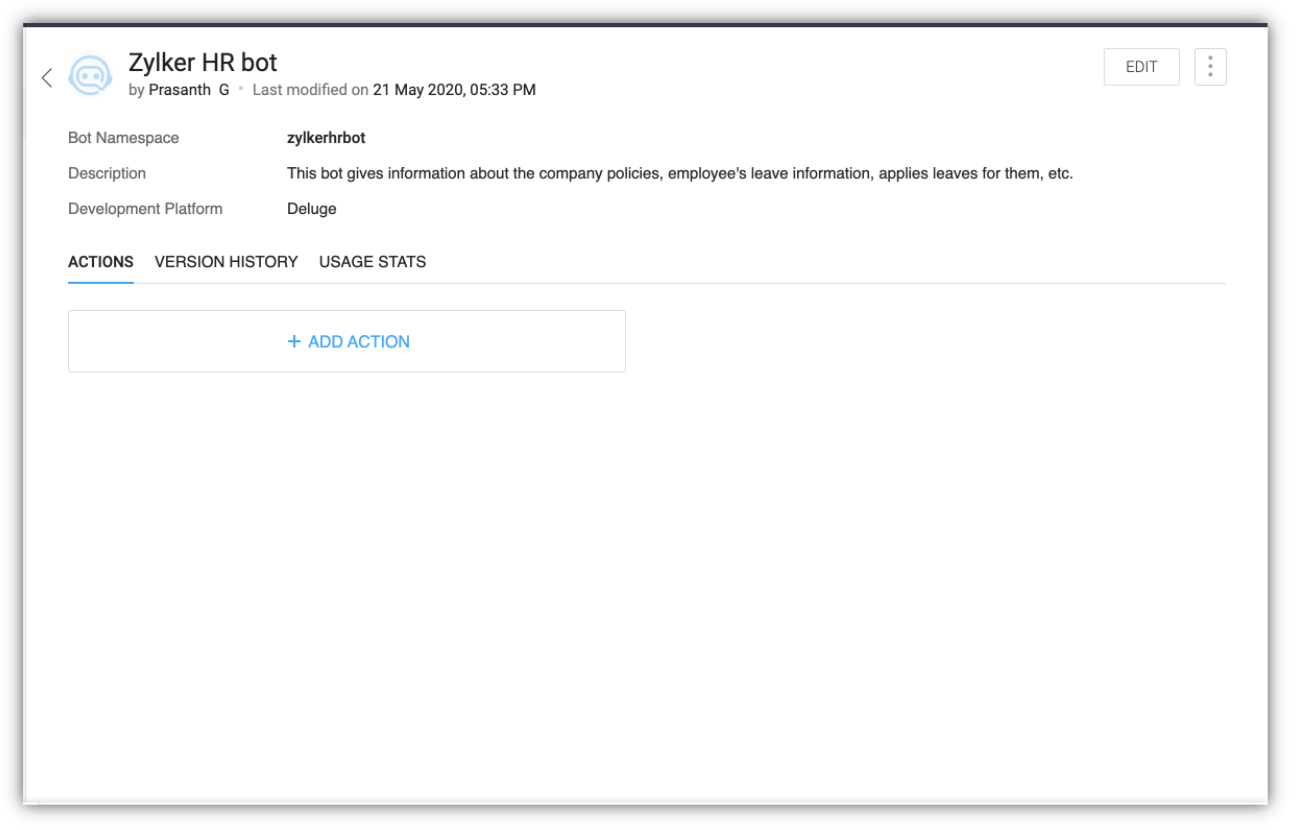
Task: Click the Zylker HR bot avatar icon
Action: click(x=90, y=76)
